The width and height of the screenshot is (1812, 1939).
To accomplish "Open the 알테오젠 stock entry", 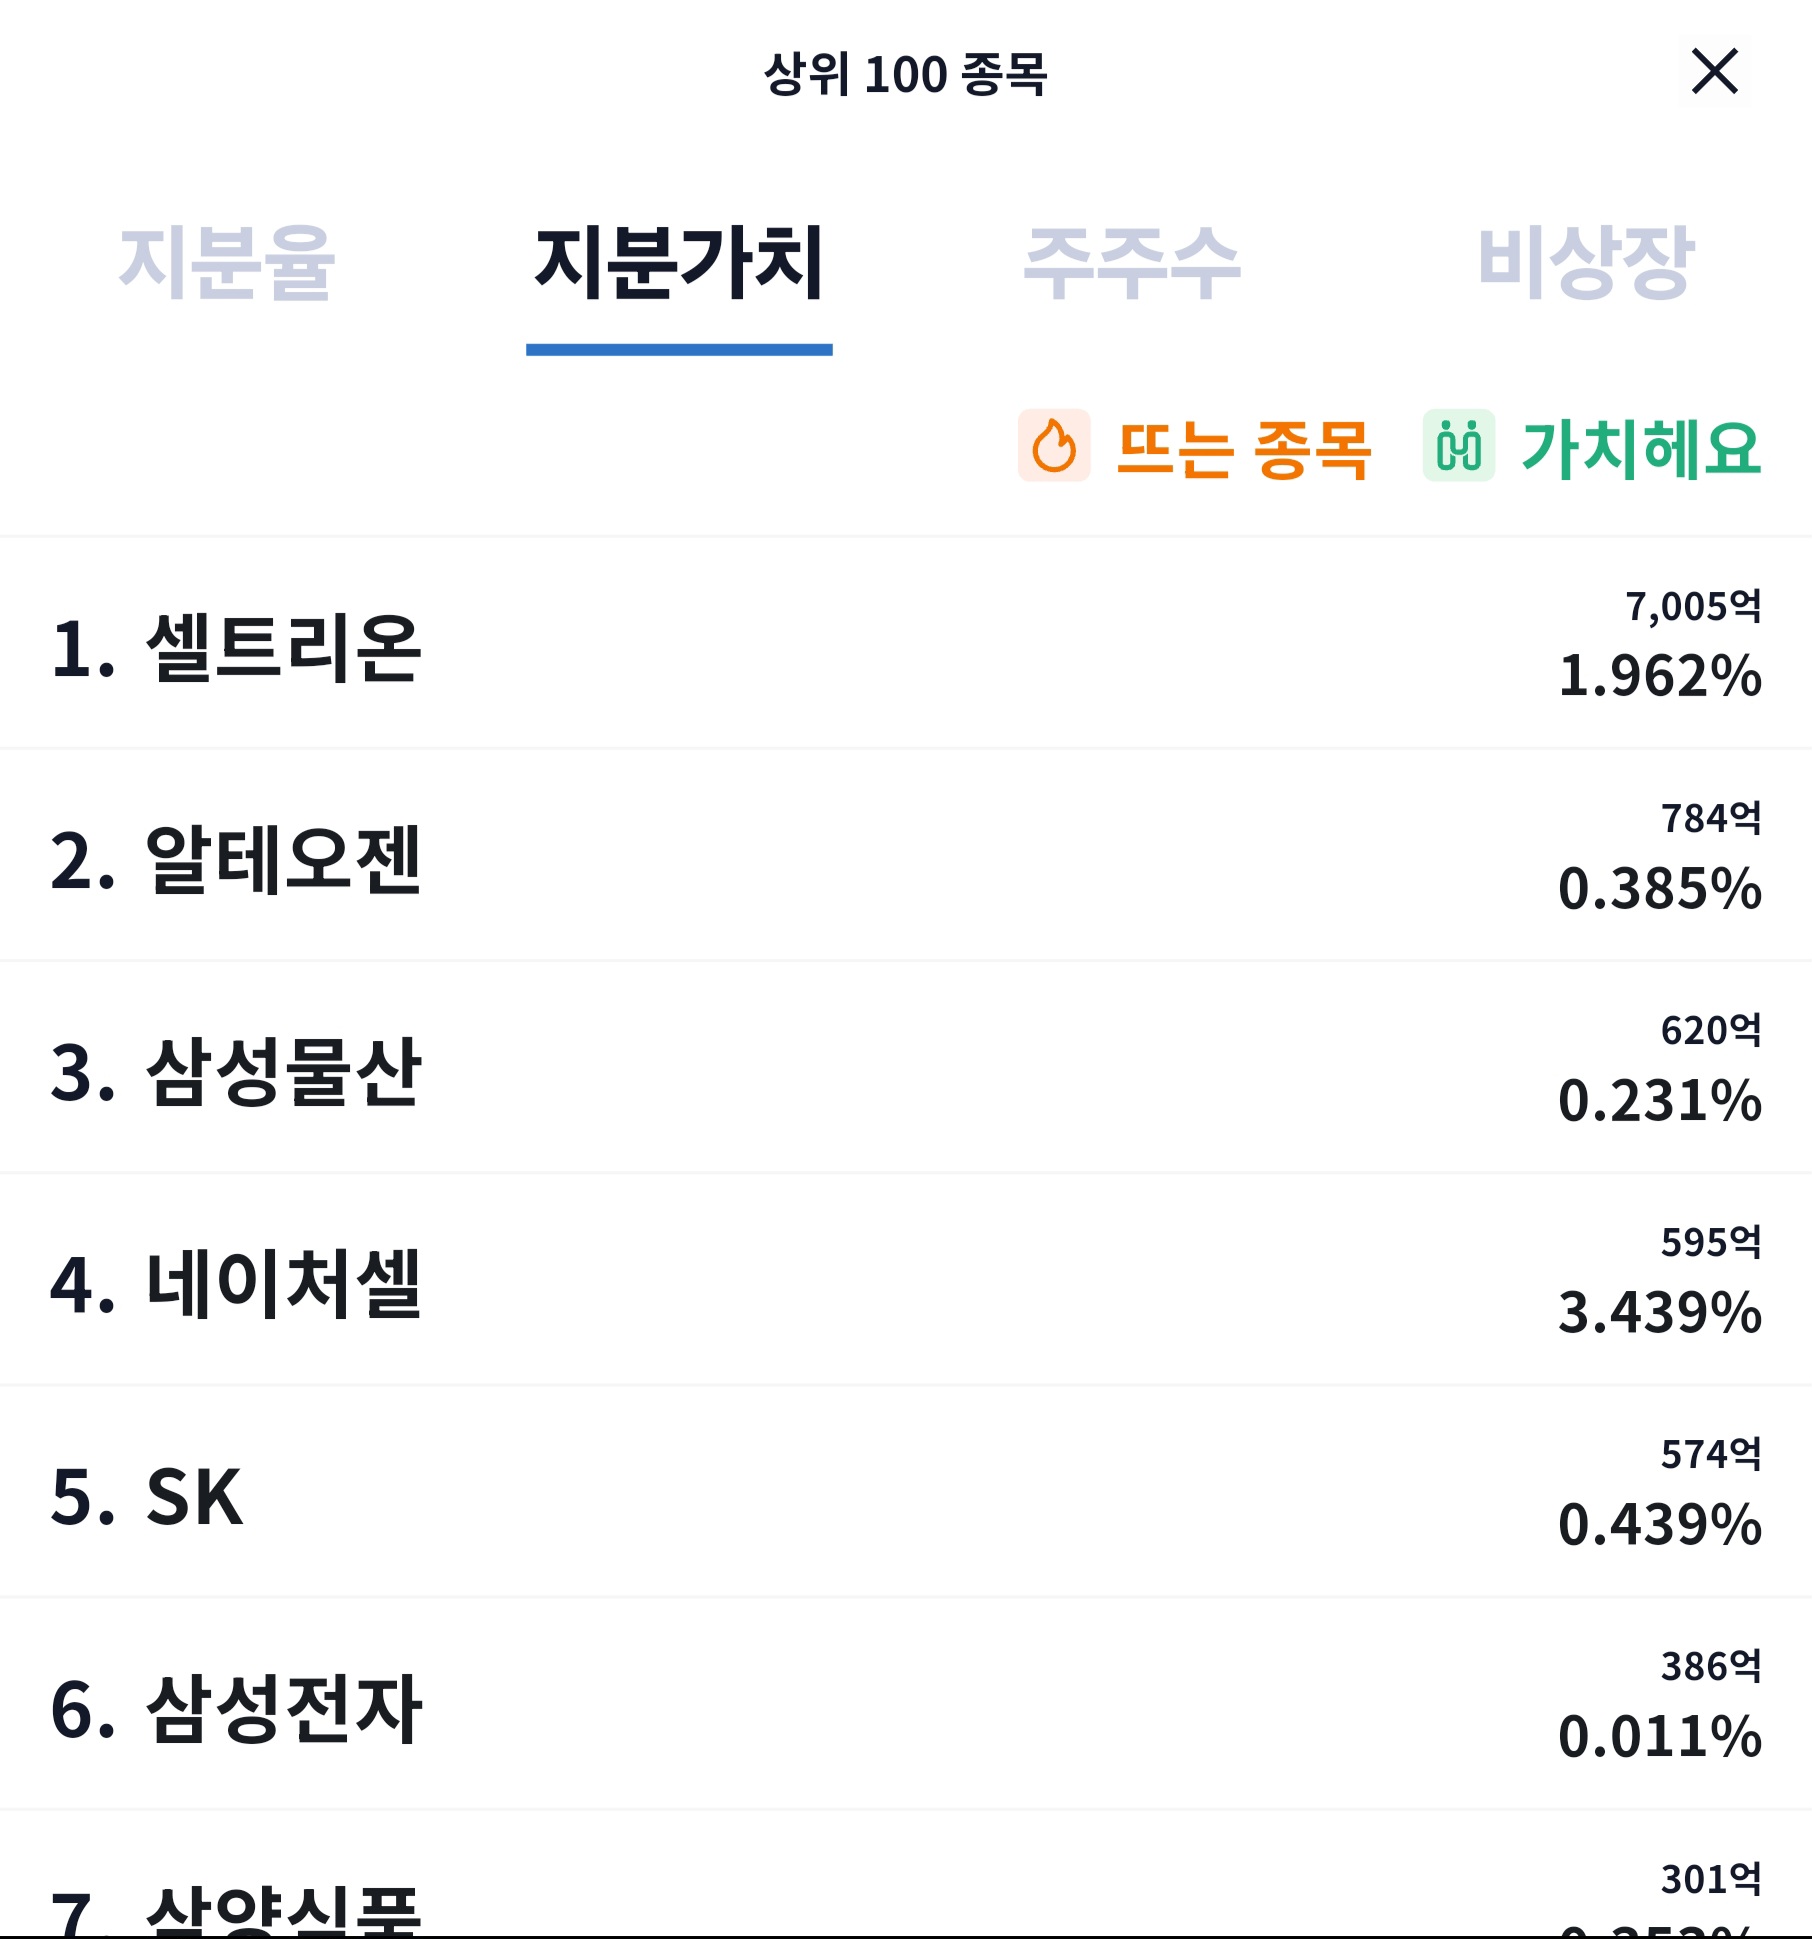I will click(906, 855).
